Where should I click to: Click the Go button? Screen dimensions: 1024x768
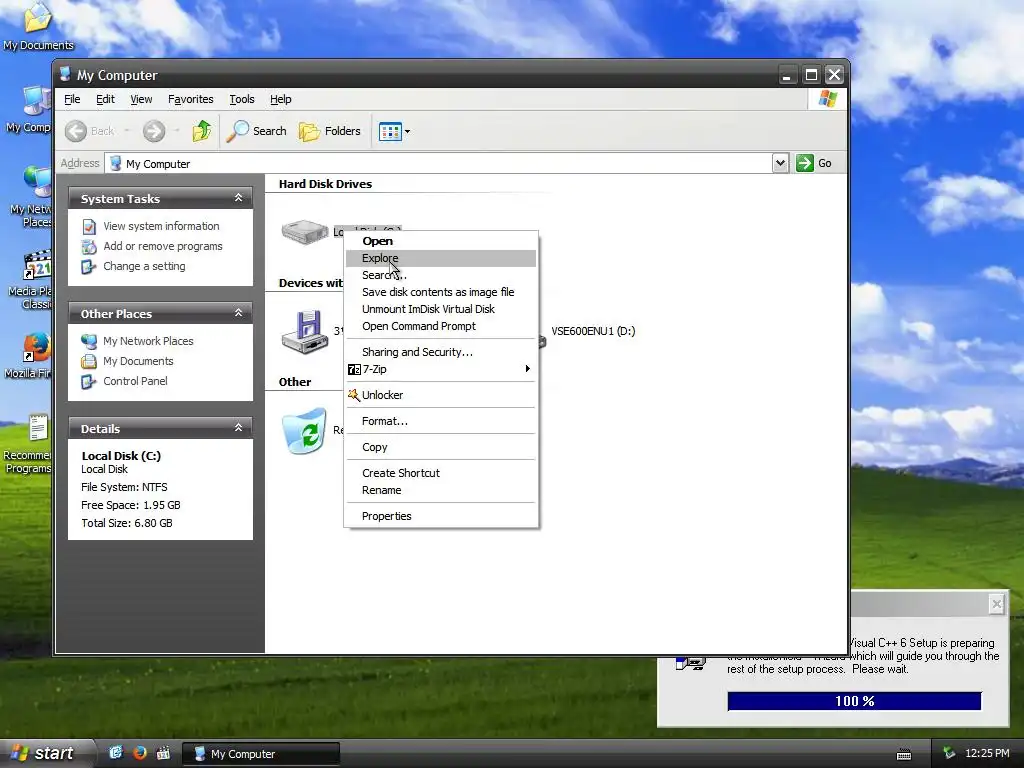tap(814, 163)
